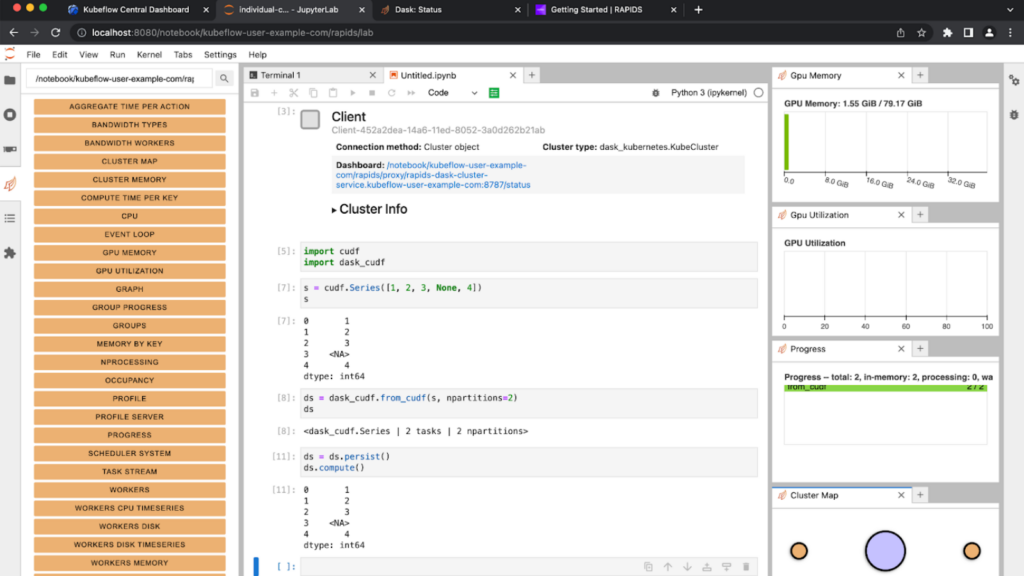
Task: Open the extension manager puzzle icon
Action: pyautogui.click(x=10, y=253)
